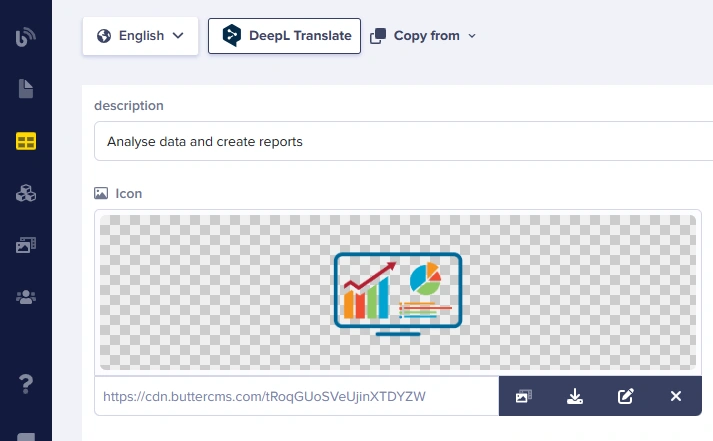Screen dimensions: 713x441
Task: Open Content Types via stacked cubes icon
Action: [x=25, y=193]
